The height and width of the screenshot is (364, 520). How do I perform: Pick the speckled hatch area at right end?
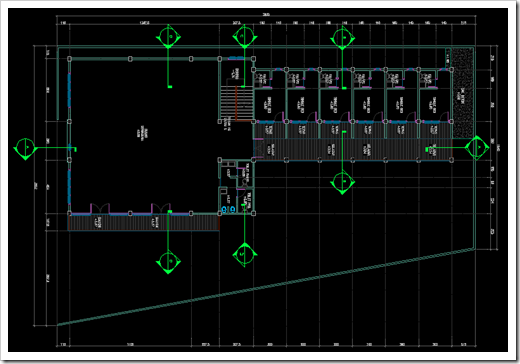click(463, 93)
